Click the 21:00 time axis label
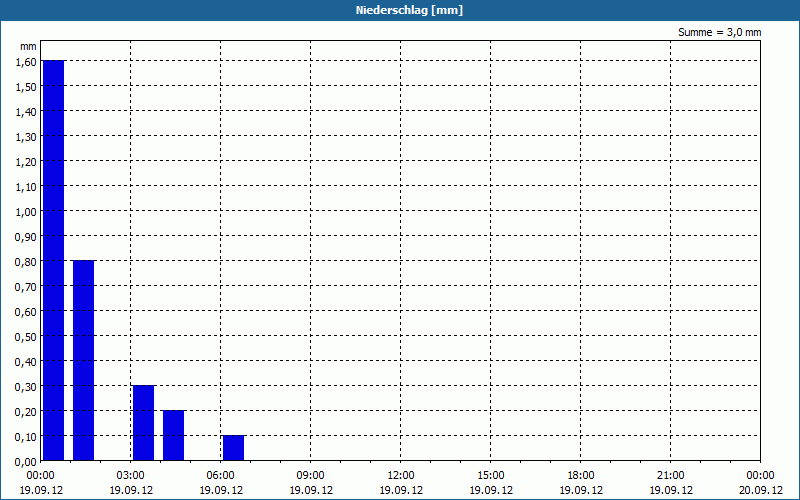The image size is (800, 500). 670,476
